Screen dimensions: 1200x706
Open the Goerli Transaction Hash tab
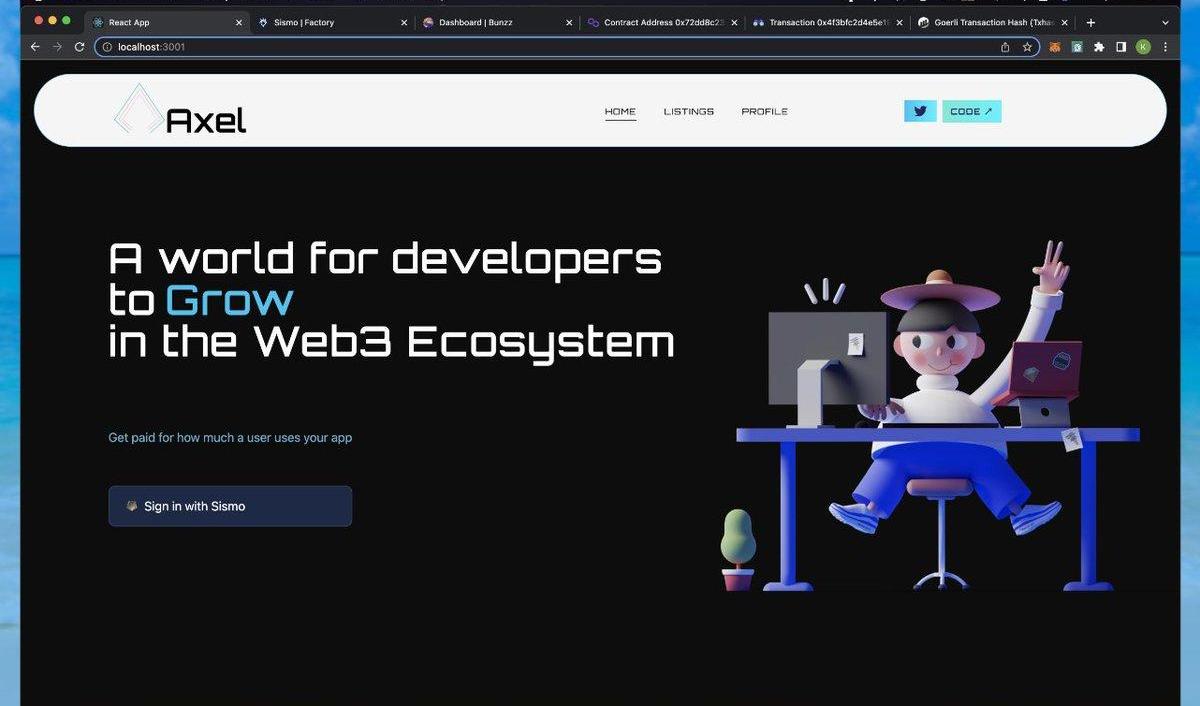click(x=988, y=22)
